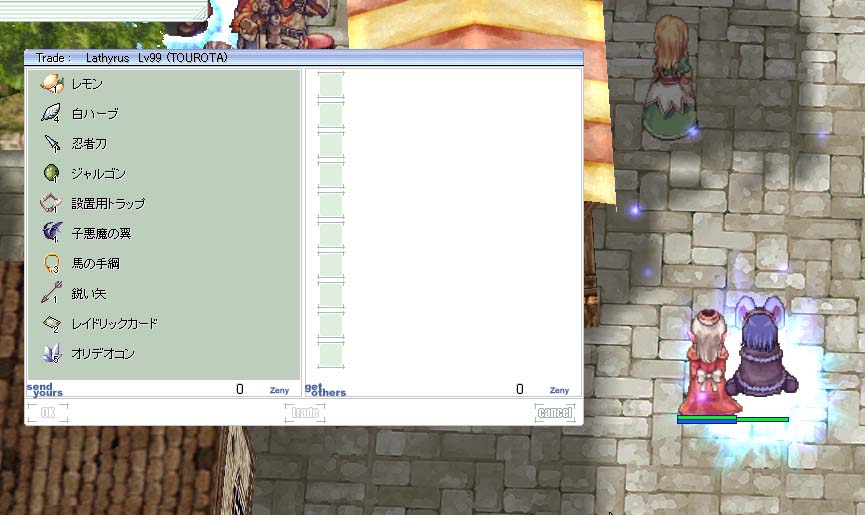The height and width of the screenshot is (515, 865).
Task: Select the little devil wing icon
Action: (x=52, y=233)
